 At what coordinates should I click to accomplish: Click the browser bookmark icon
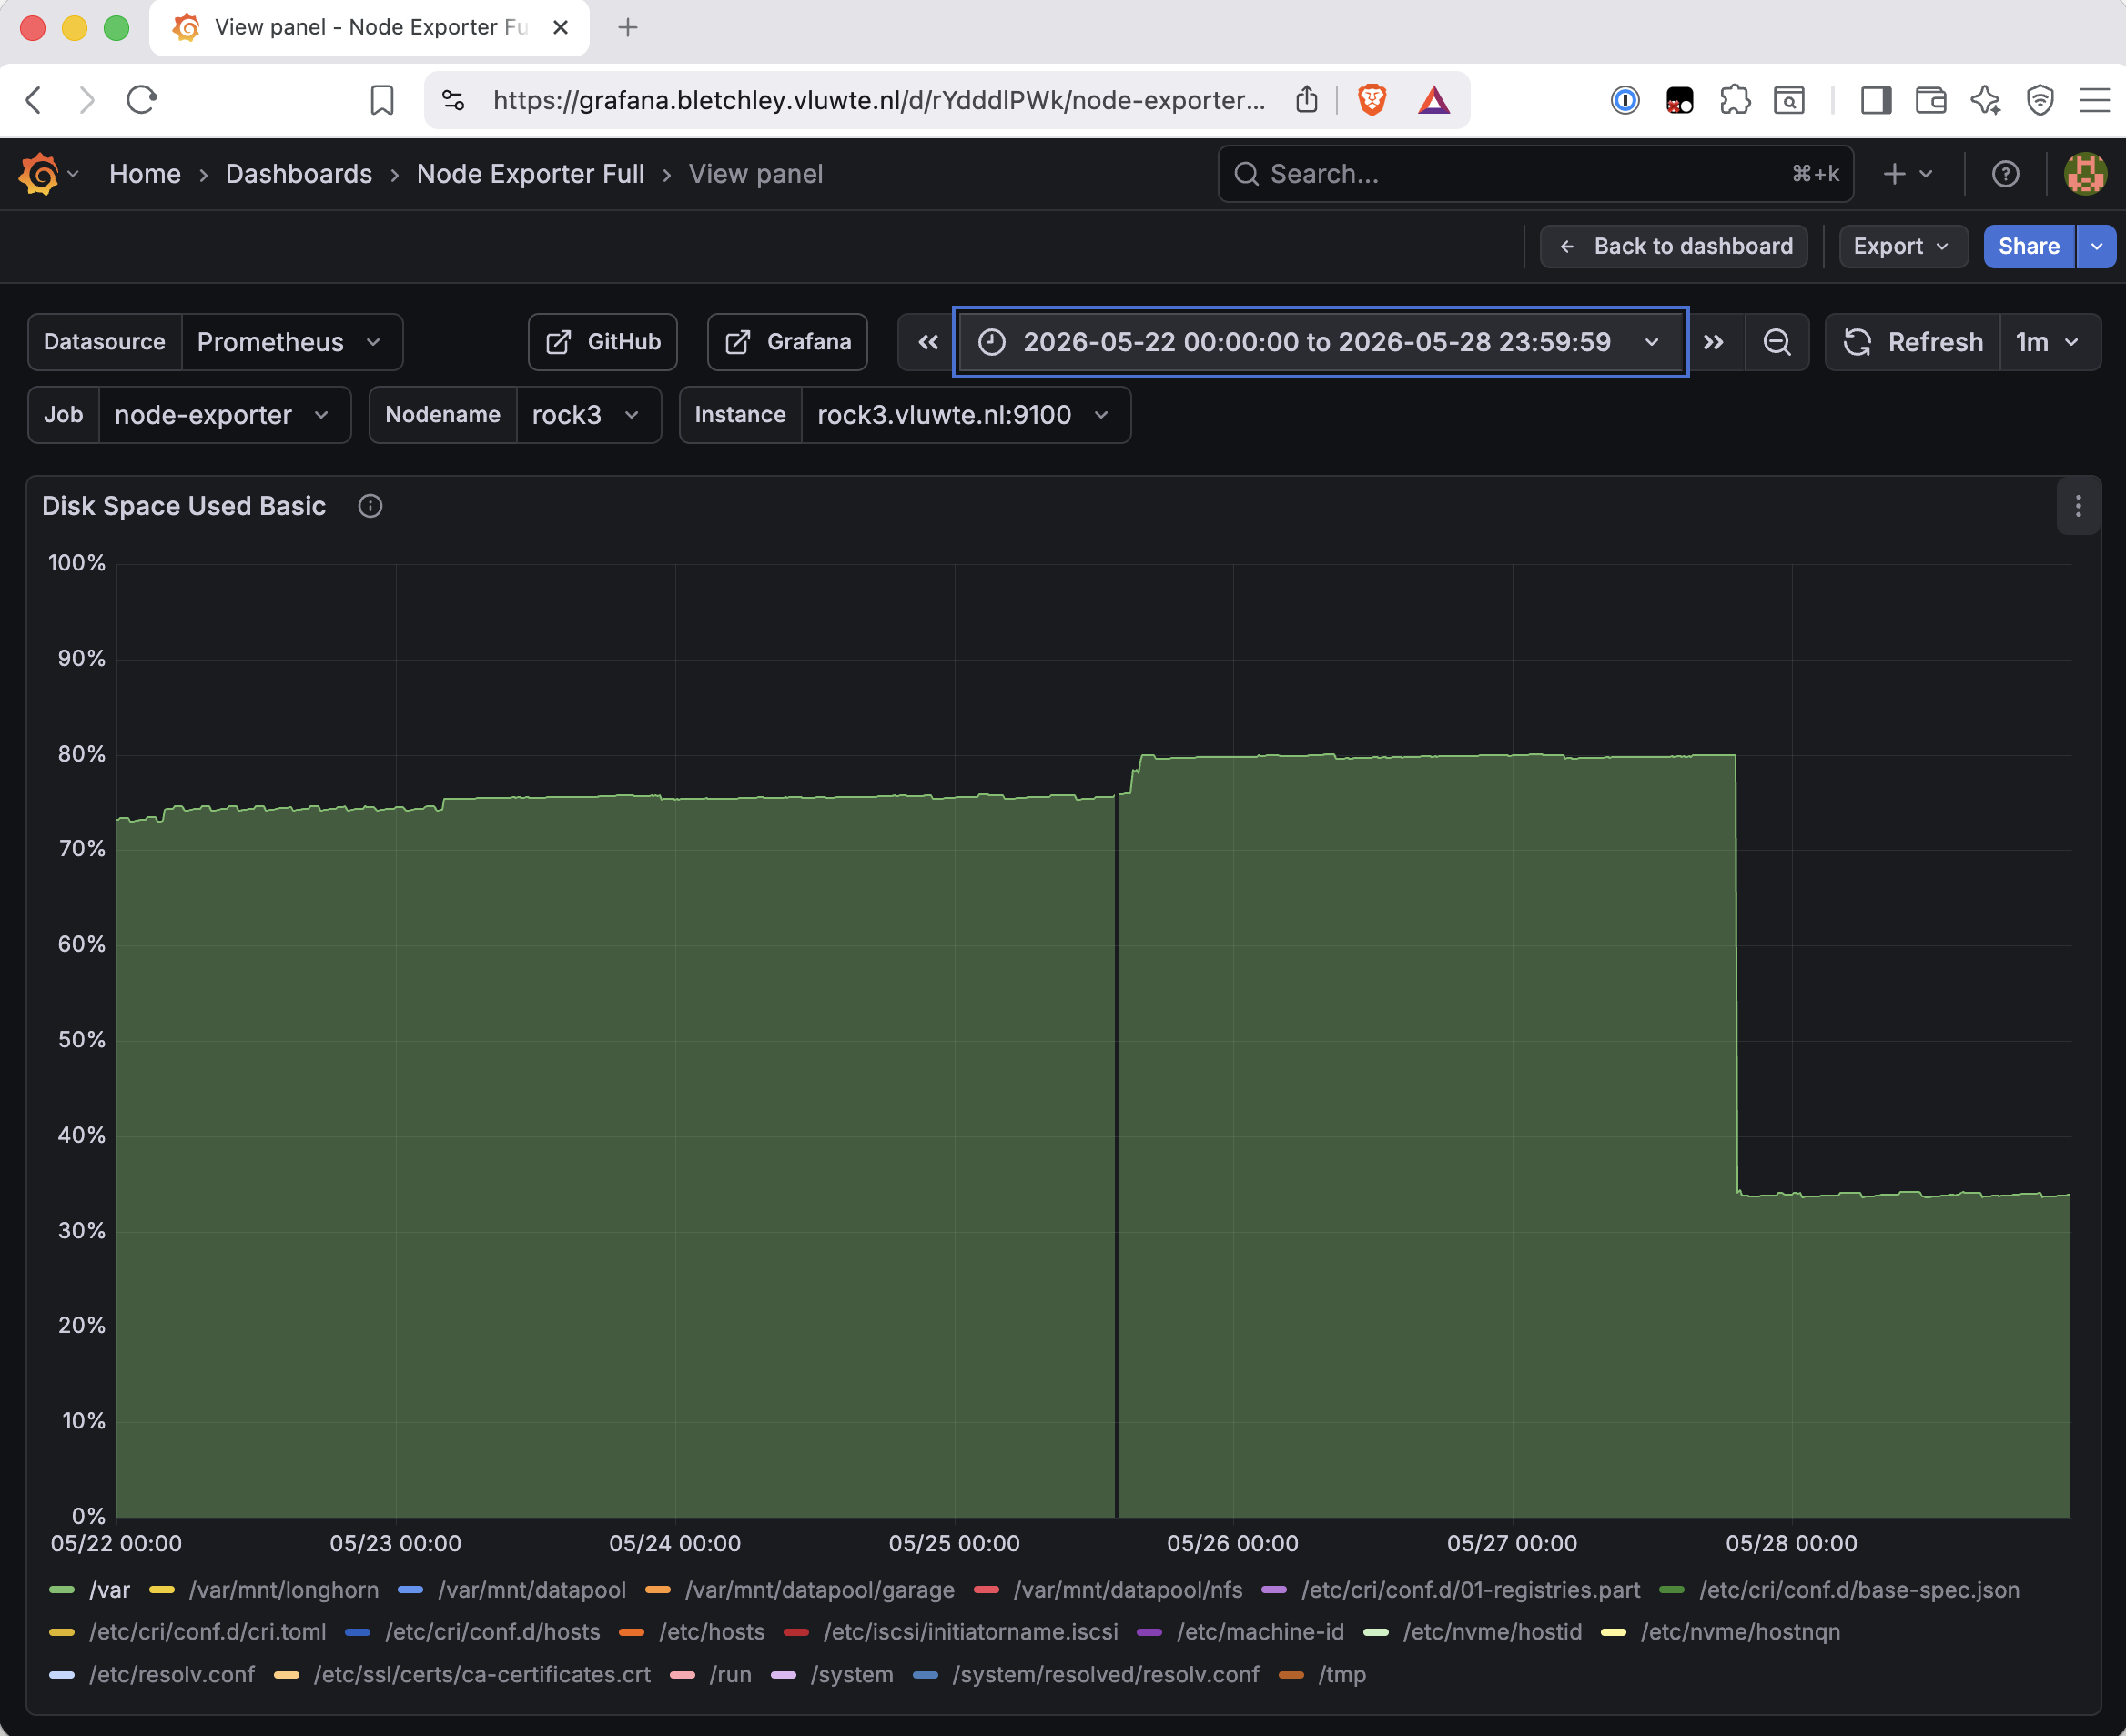pyautogui.click(x=382, y=100)
